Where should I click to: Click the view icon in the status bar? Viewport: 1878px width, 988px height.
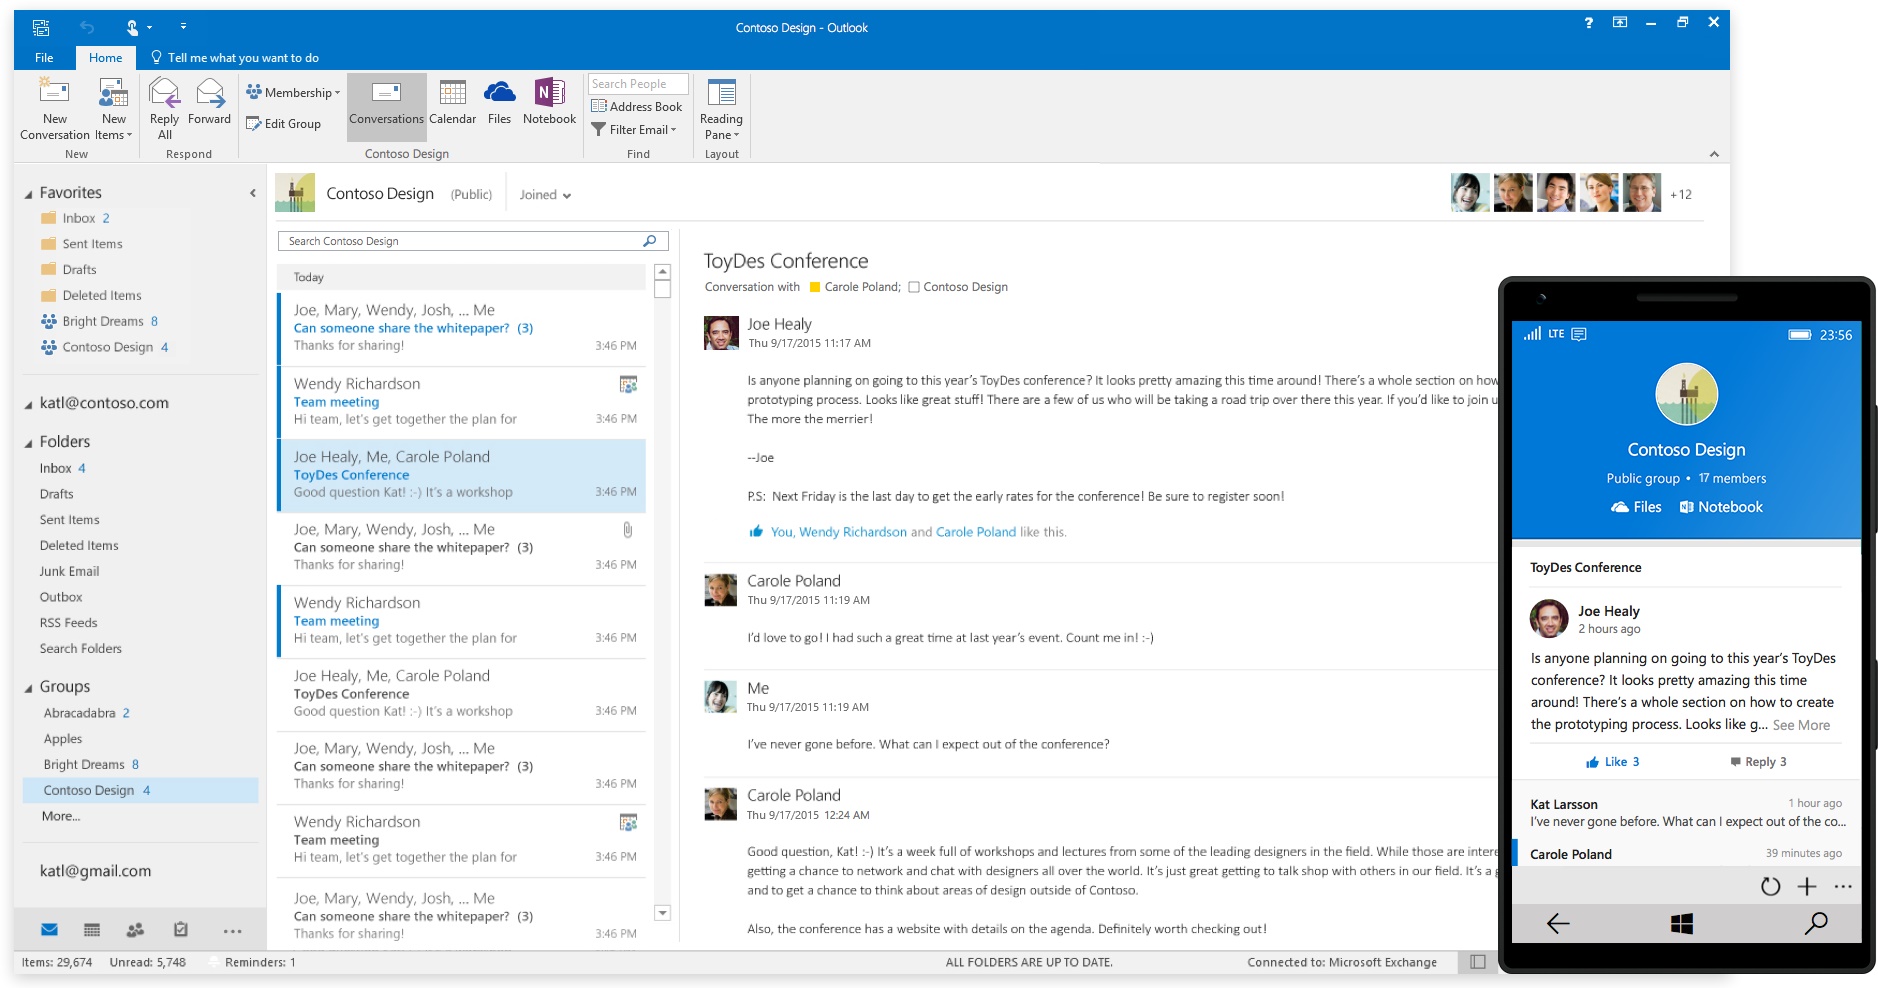pos(1478,962)
